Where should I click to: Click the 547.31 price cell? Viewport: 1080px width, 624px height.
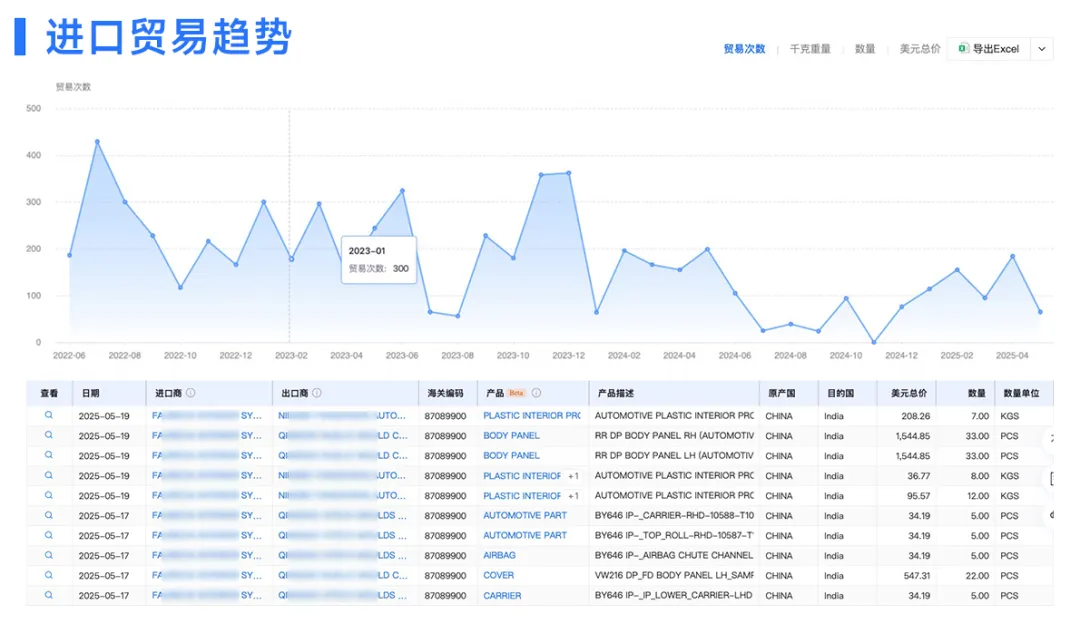click(x=917, y=576)
